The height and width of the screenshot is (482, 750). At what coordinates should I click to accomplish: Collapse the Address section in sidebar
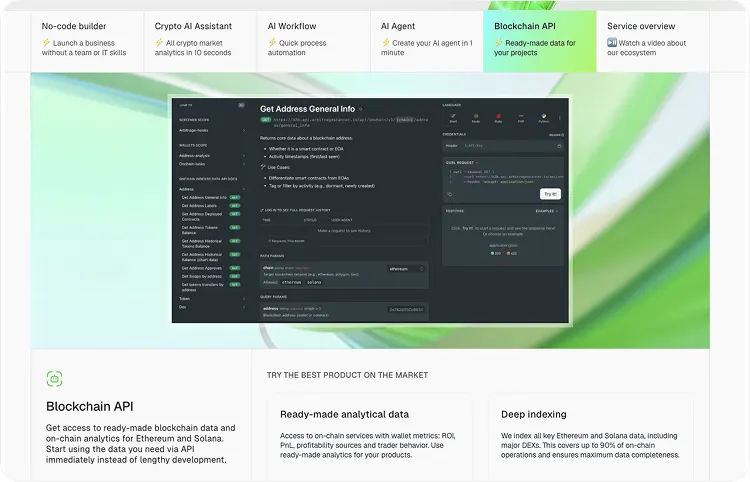[x=212, y=189]
